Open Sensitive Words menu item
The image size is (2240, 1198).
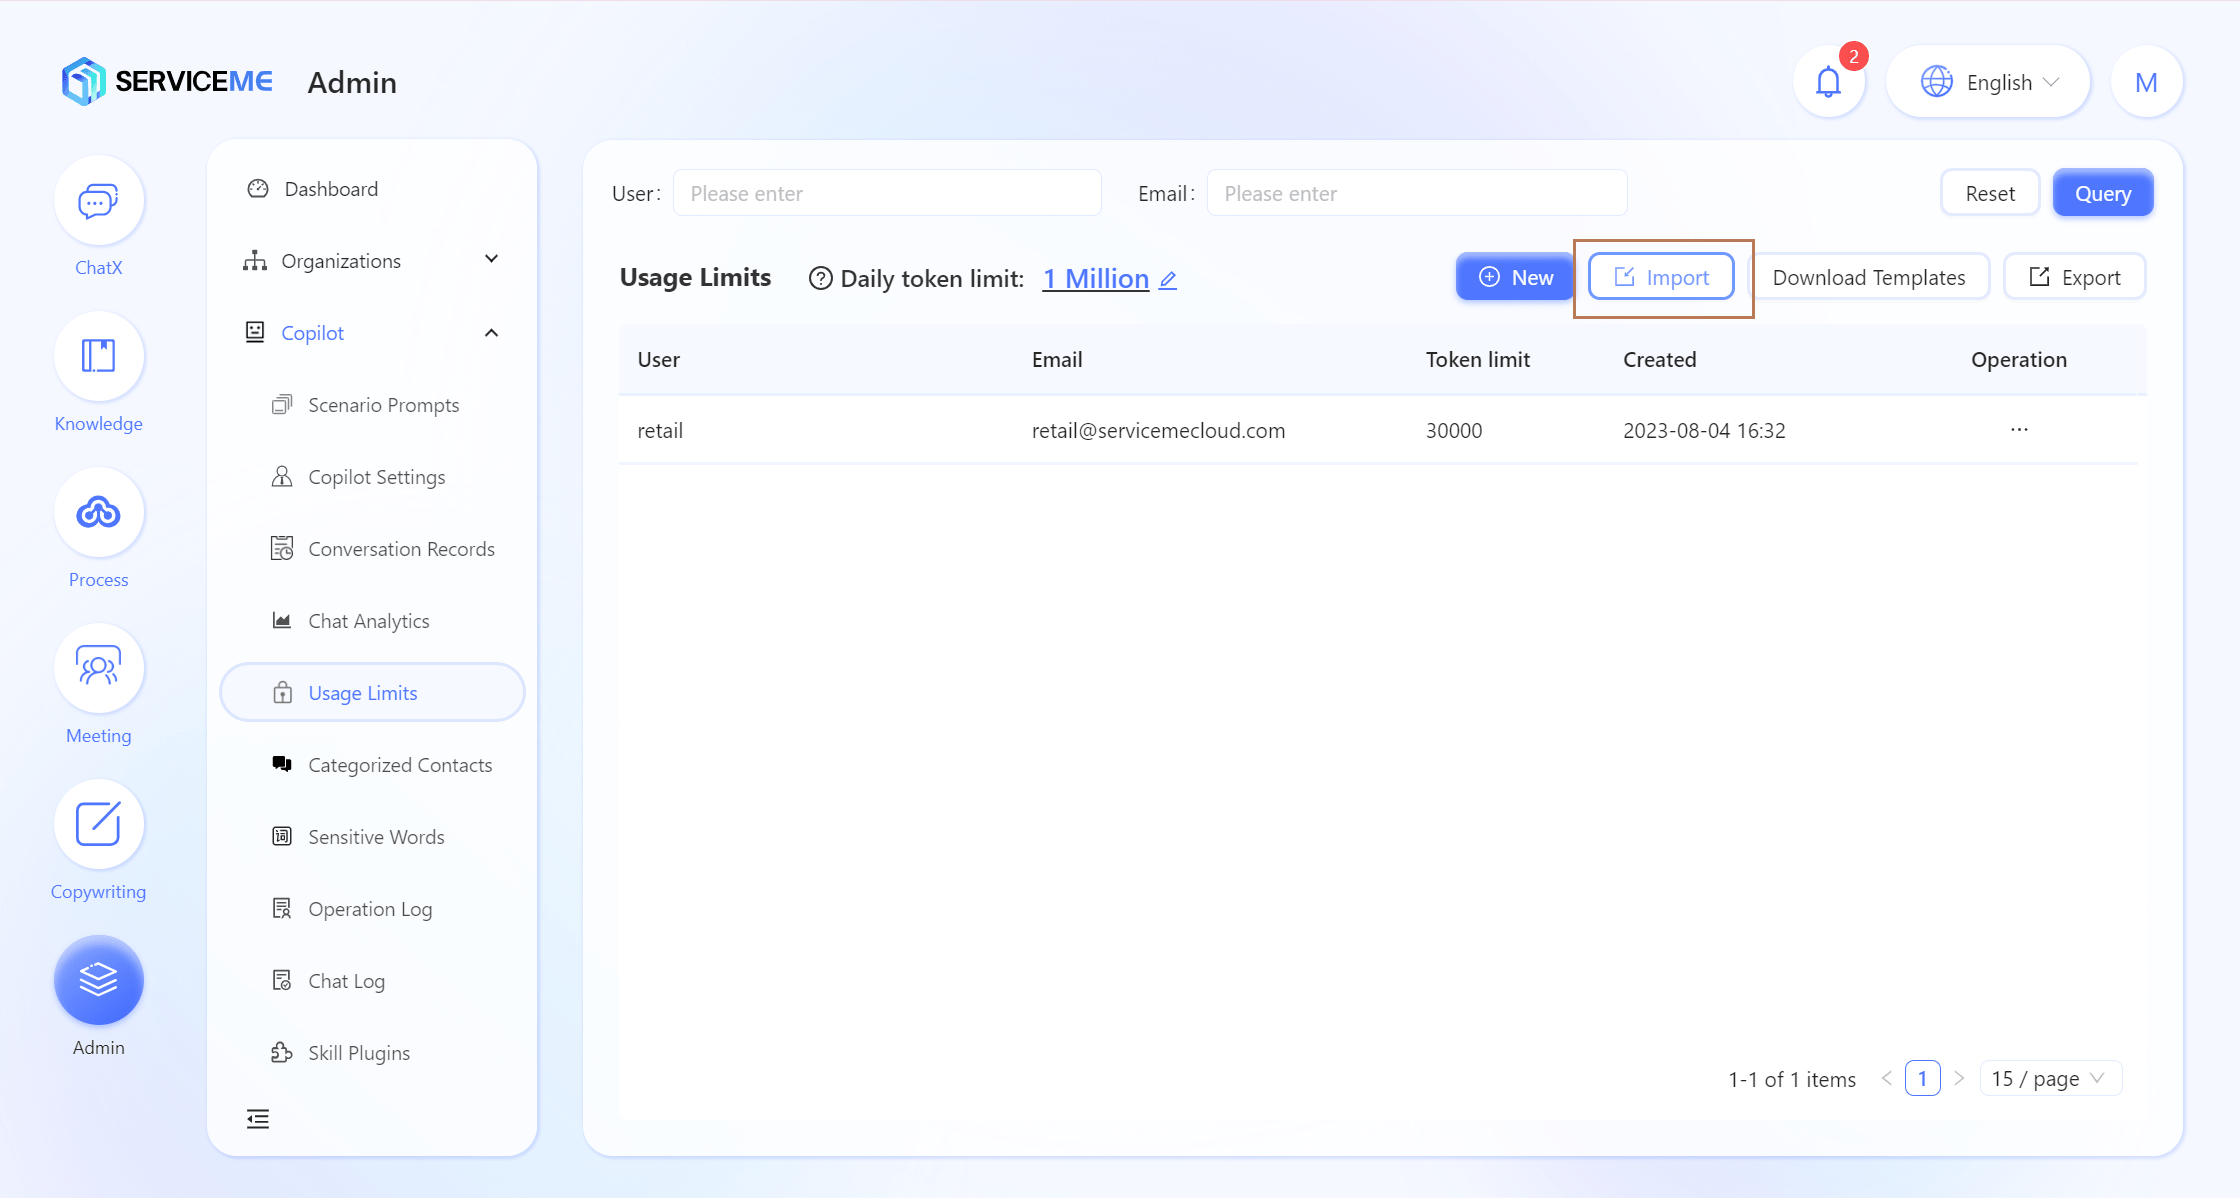(376, 837)
